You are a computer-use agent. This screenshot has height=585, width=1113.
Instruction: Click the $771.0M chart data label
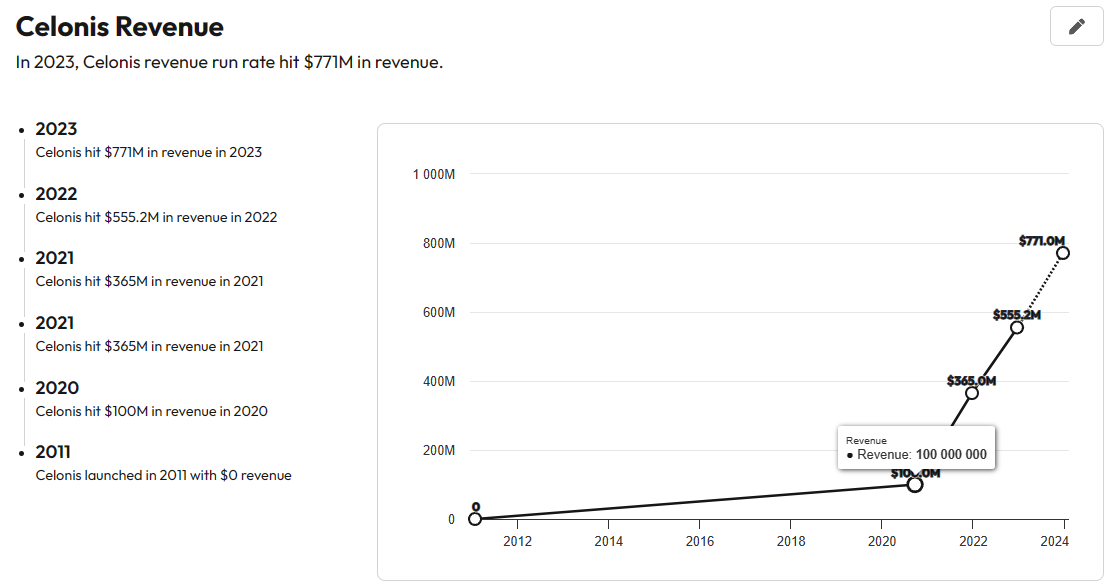pyautogui.click(x=1041, y=240)
